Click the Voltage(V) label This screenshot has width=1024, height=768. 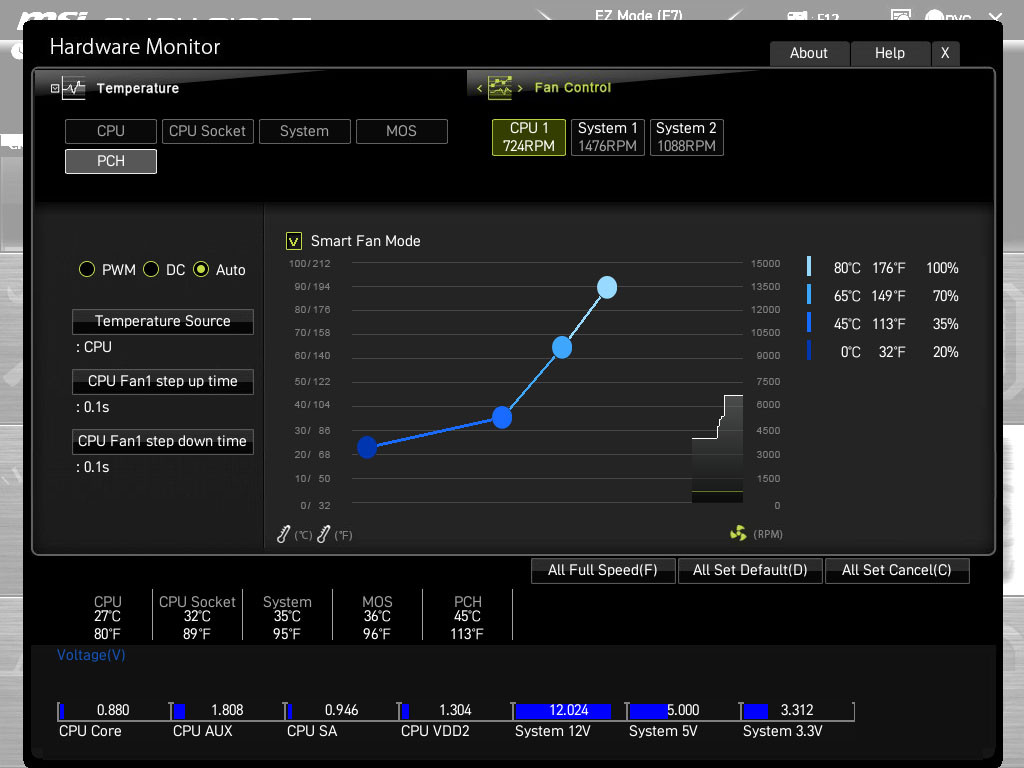(x=91, y=655)
